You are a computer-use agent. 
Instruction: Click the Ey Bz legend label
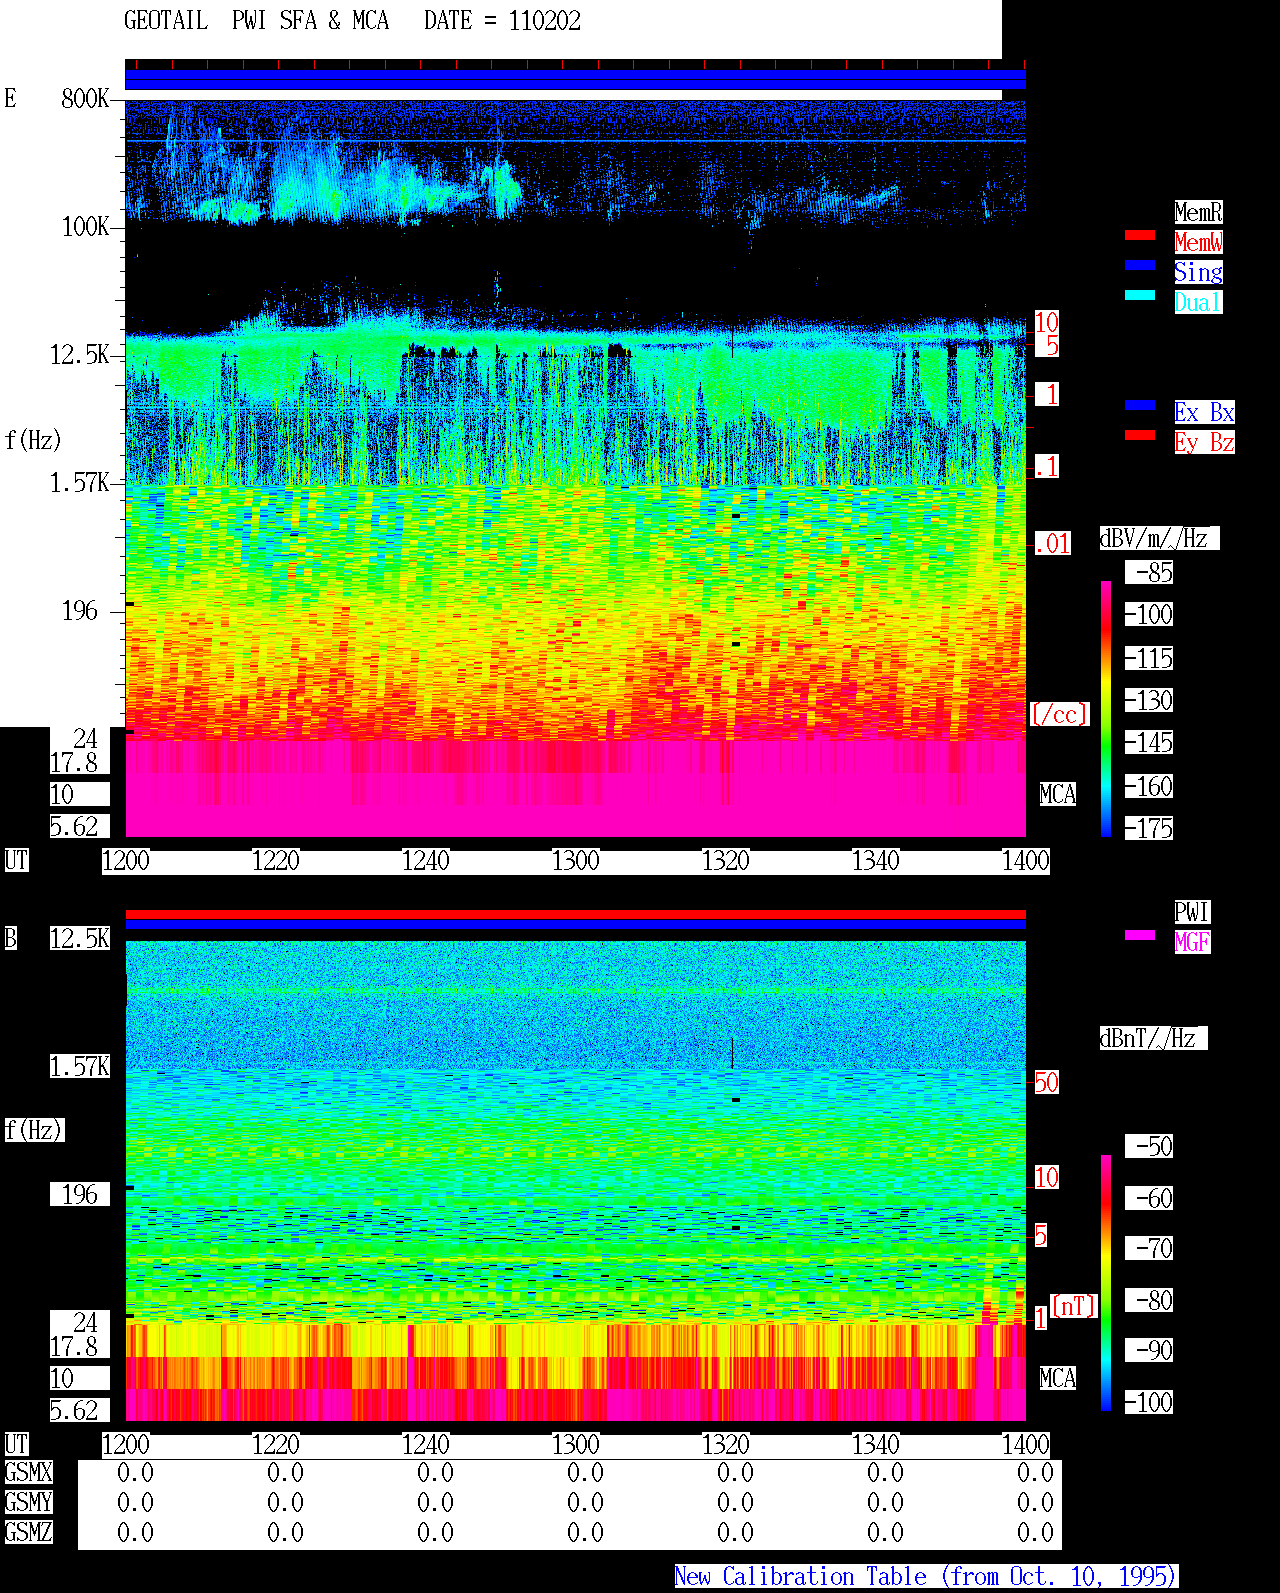1204,442
